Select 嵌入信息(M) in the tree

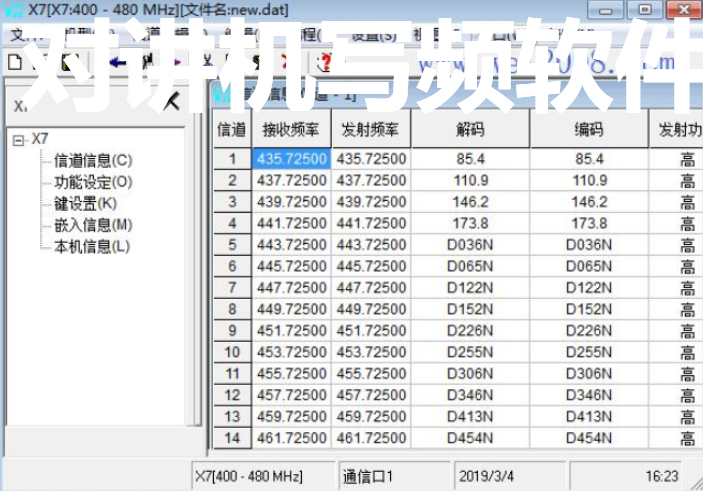[x=93, y=225]
